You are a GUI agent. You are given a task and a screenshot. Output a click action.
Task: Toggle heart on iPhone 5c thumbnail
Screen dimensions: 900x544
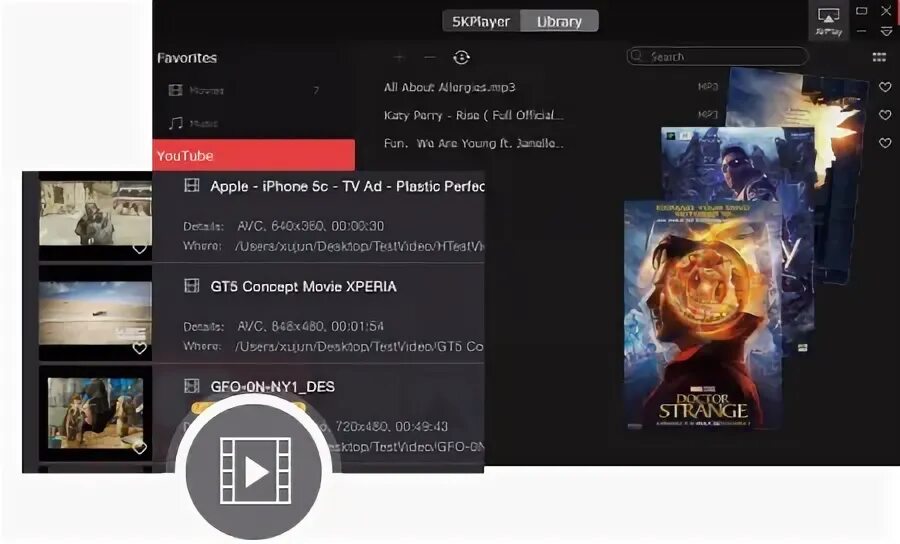click(x=139, y=248)
